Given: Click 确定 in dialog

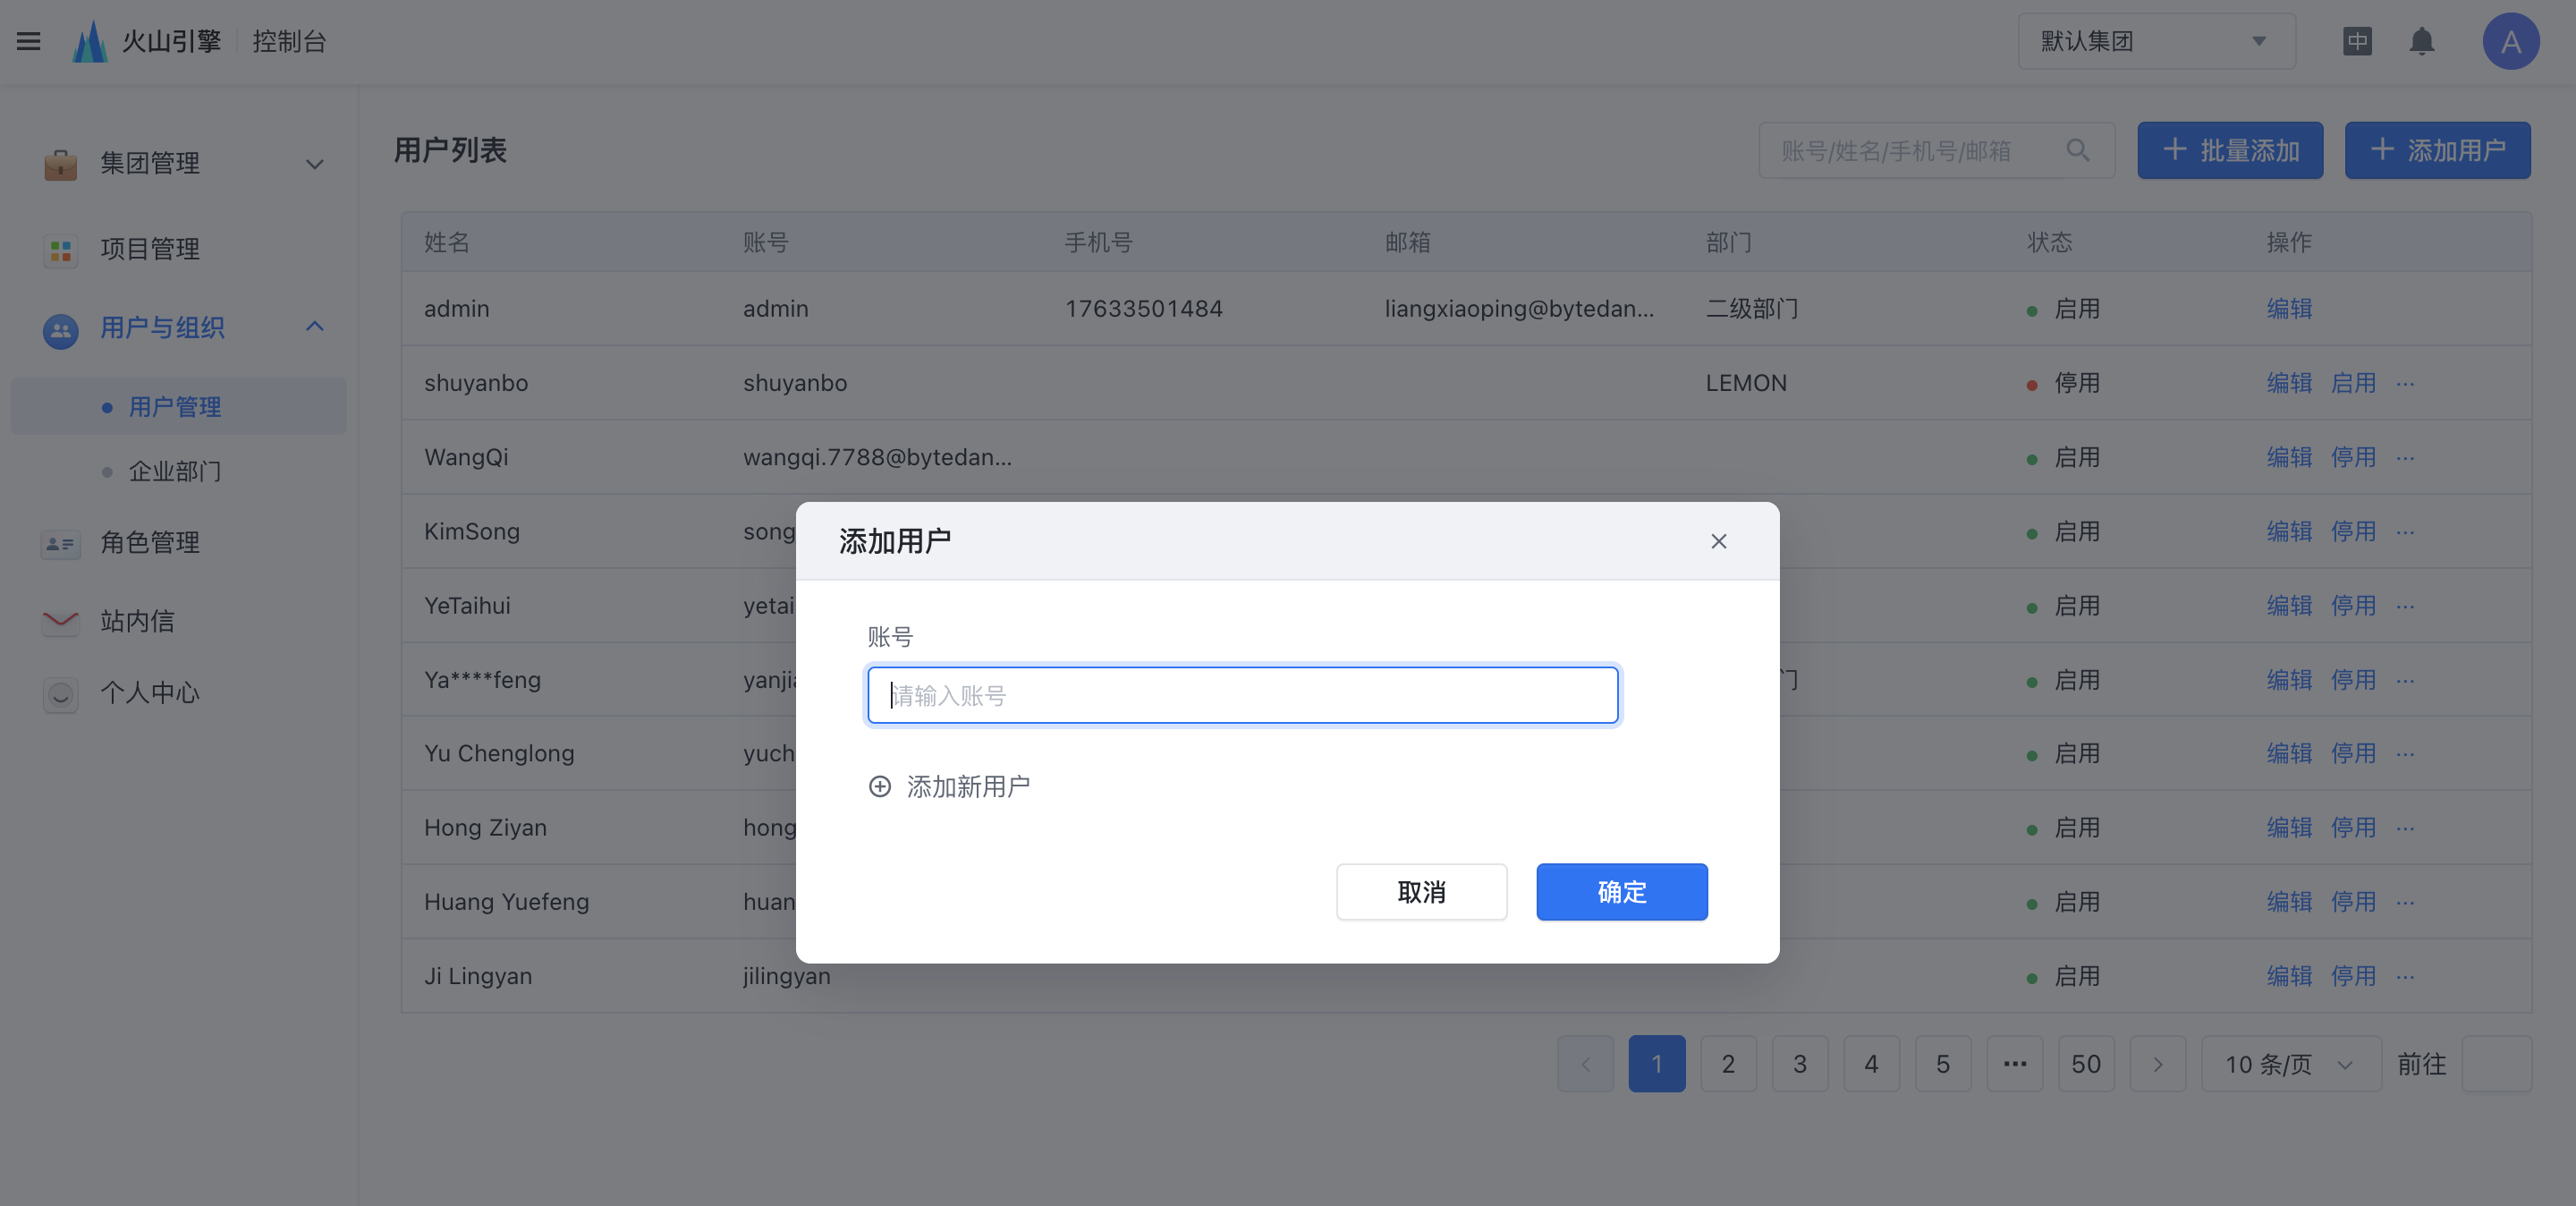Looking at the screenshot, I should (1621, 892).
